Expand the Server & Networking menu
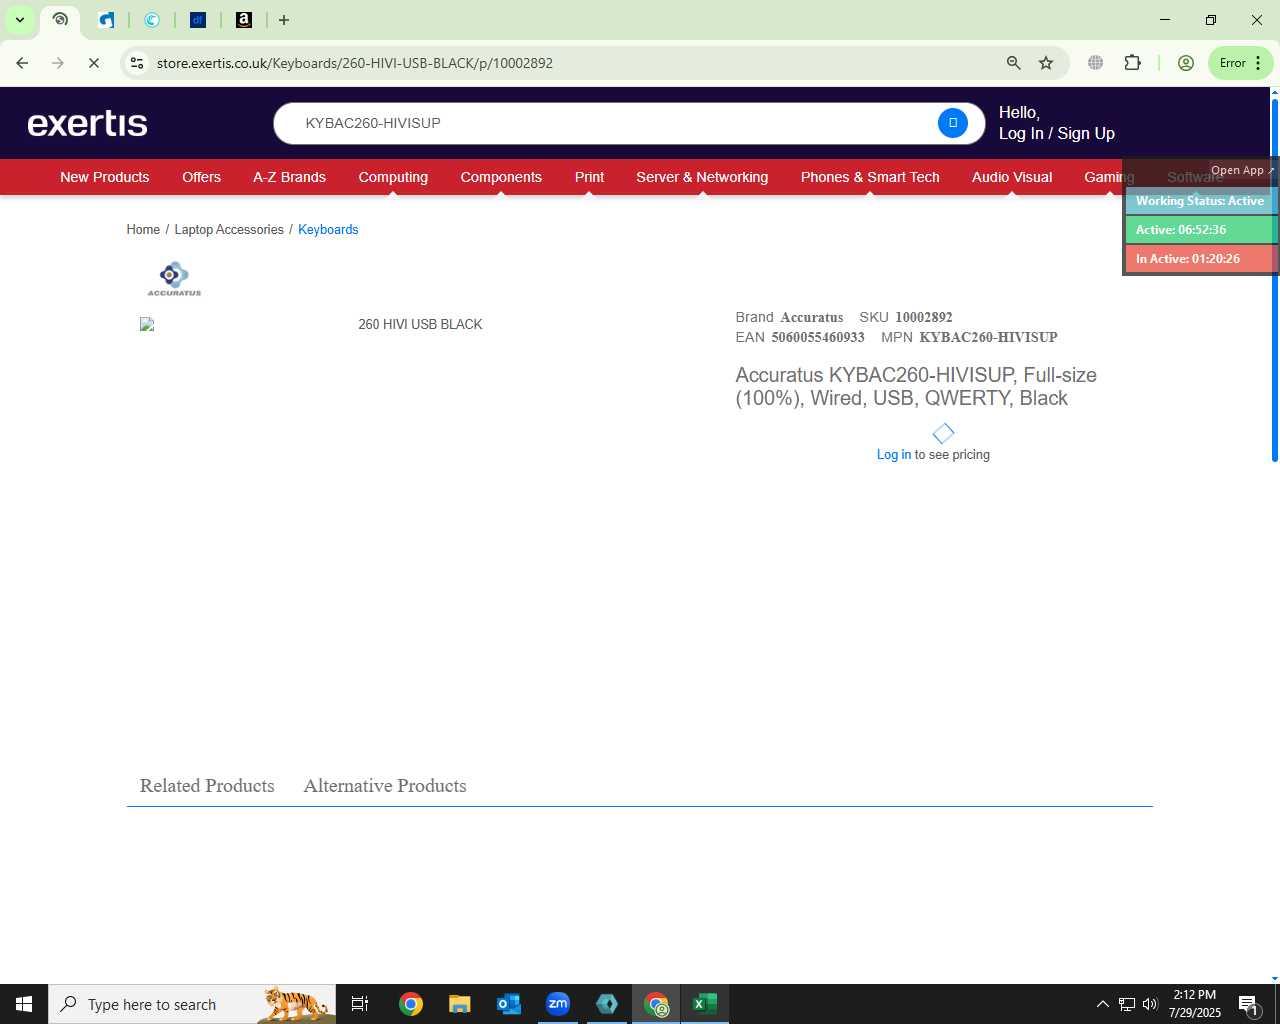This screenshot has height=1024, width=1280. click(702, 177)
